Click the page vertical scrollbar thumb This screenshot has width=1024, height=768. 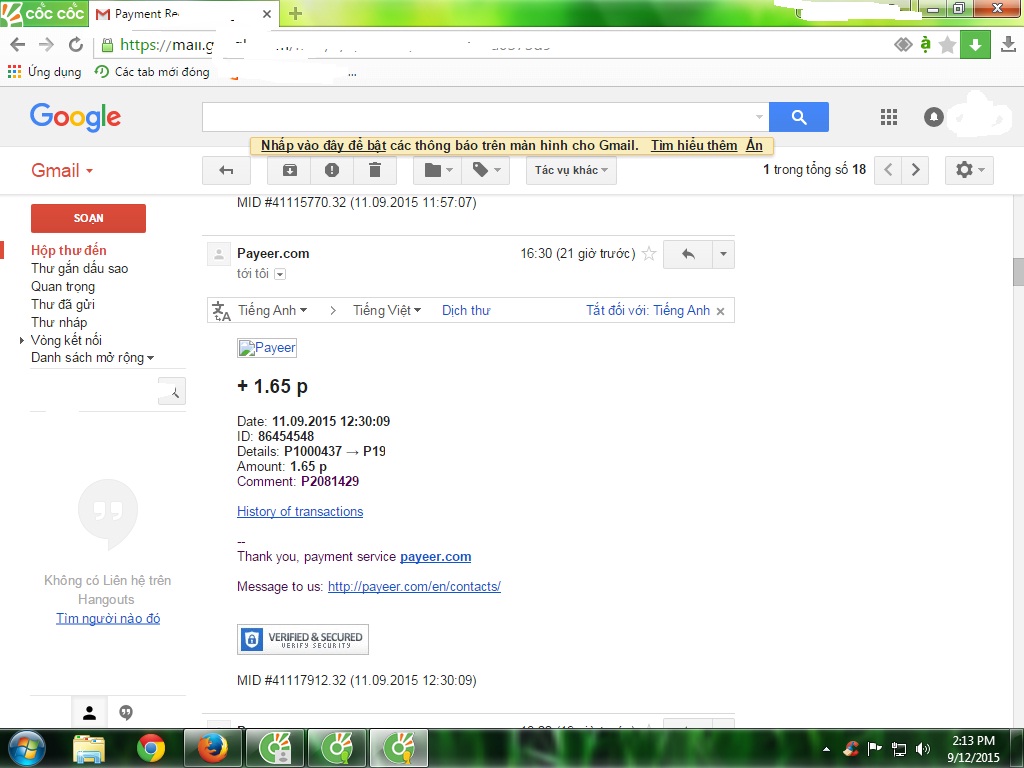point(1018,272)
